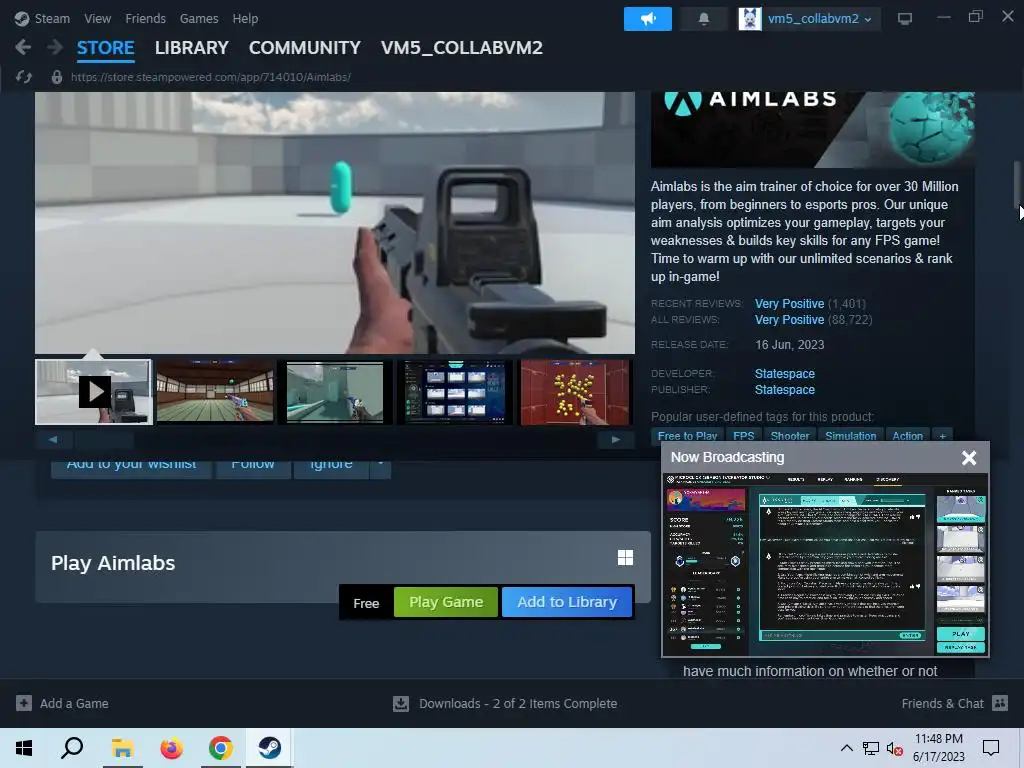The image size is (1024, 768).
Task: Open Downloads download-arrow icon
Action: click(x=401, y=703)
